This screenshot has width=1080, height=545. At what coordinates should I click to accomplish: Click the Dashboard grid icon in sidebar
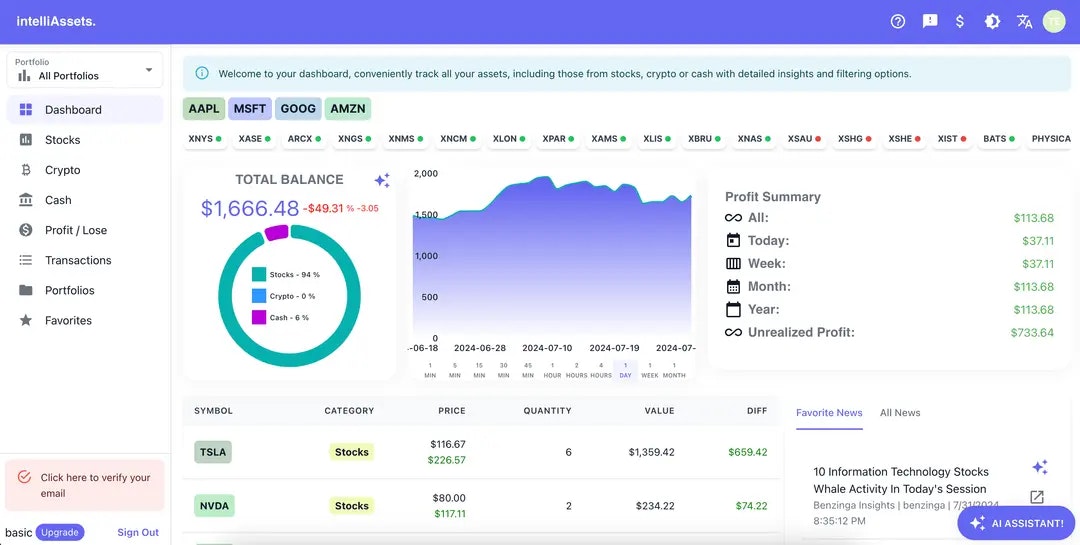[x=26, y=110]
